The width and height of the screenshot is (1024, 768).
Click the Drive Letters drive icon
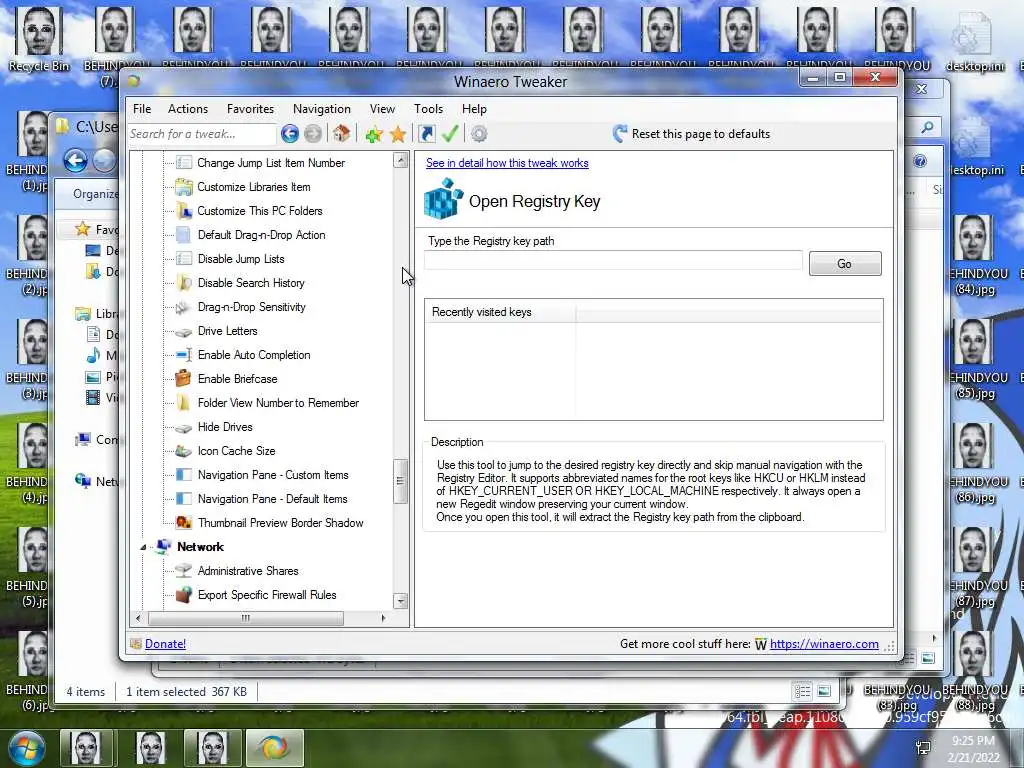[184, 332]
